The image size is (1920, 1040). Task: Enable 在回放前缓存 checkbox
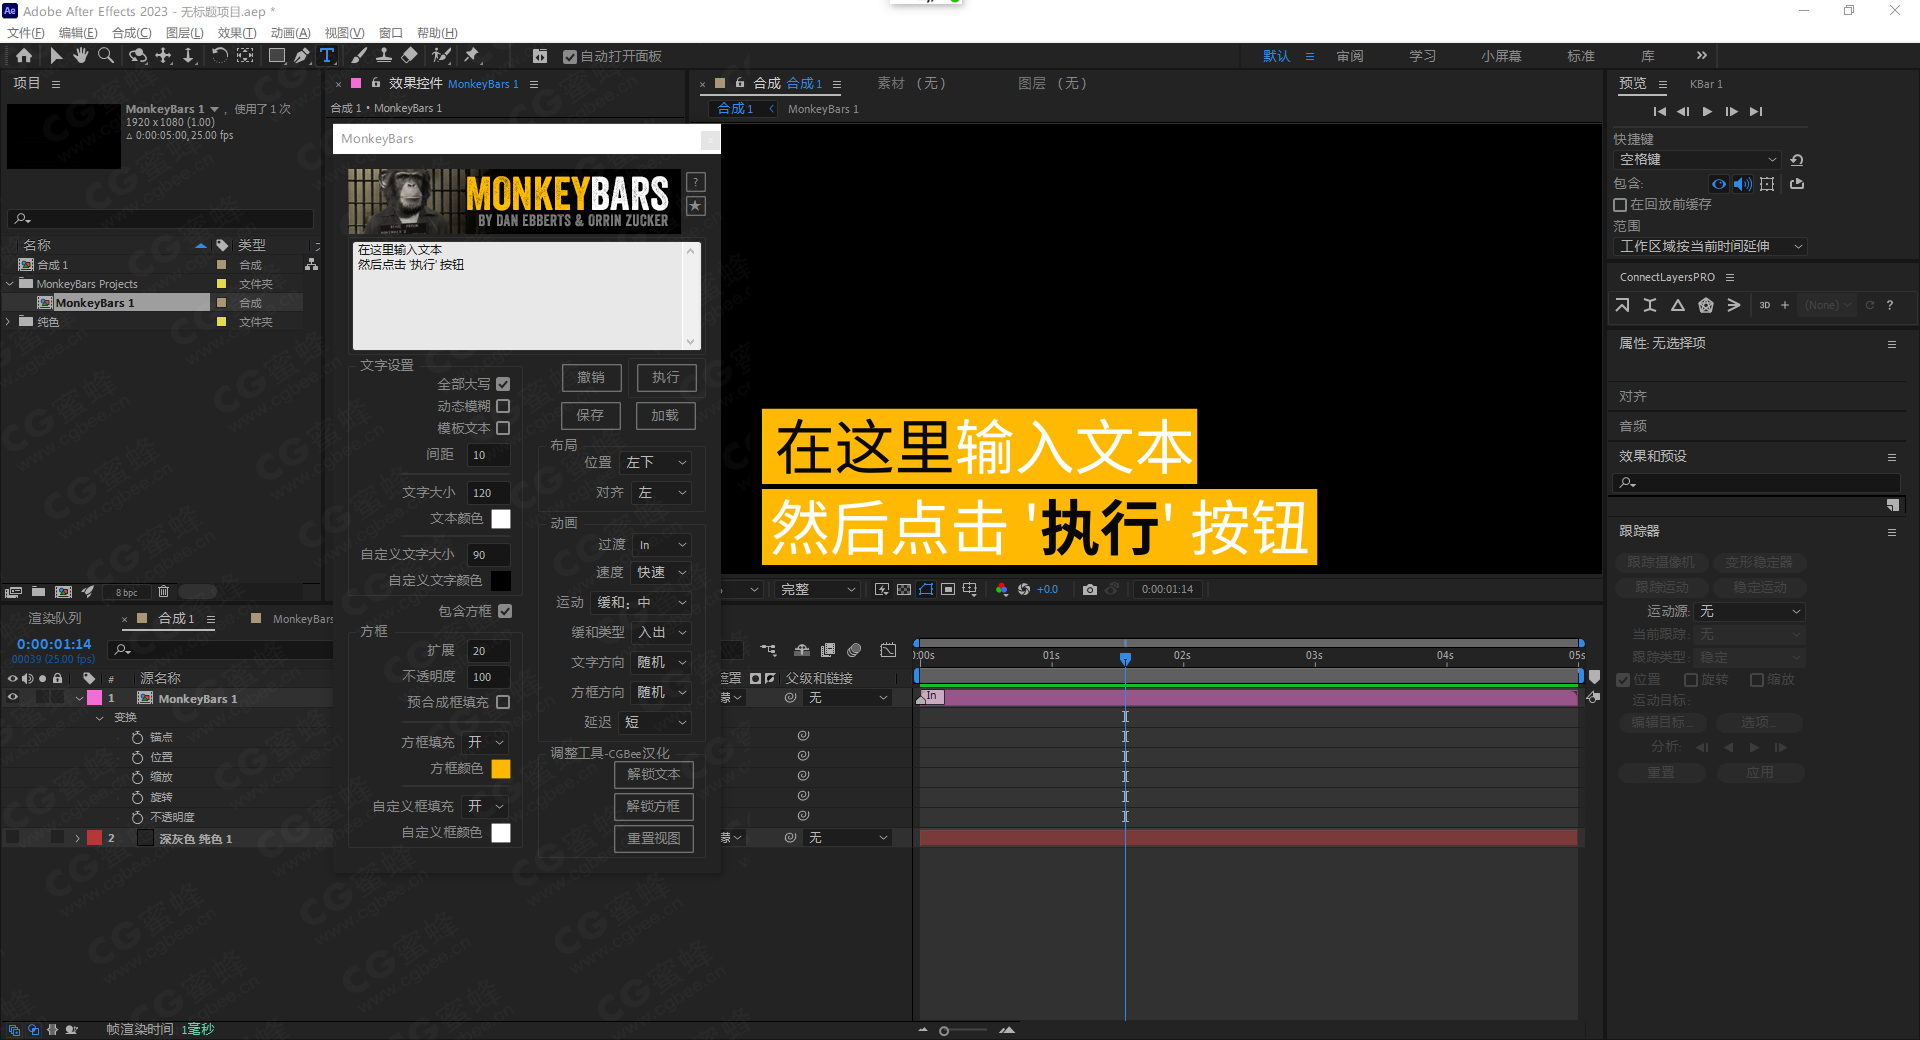pos(1620,205)
